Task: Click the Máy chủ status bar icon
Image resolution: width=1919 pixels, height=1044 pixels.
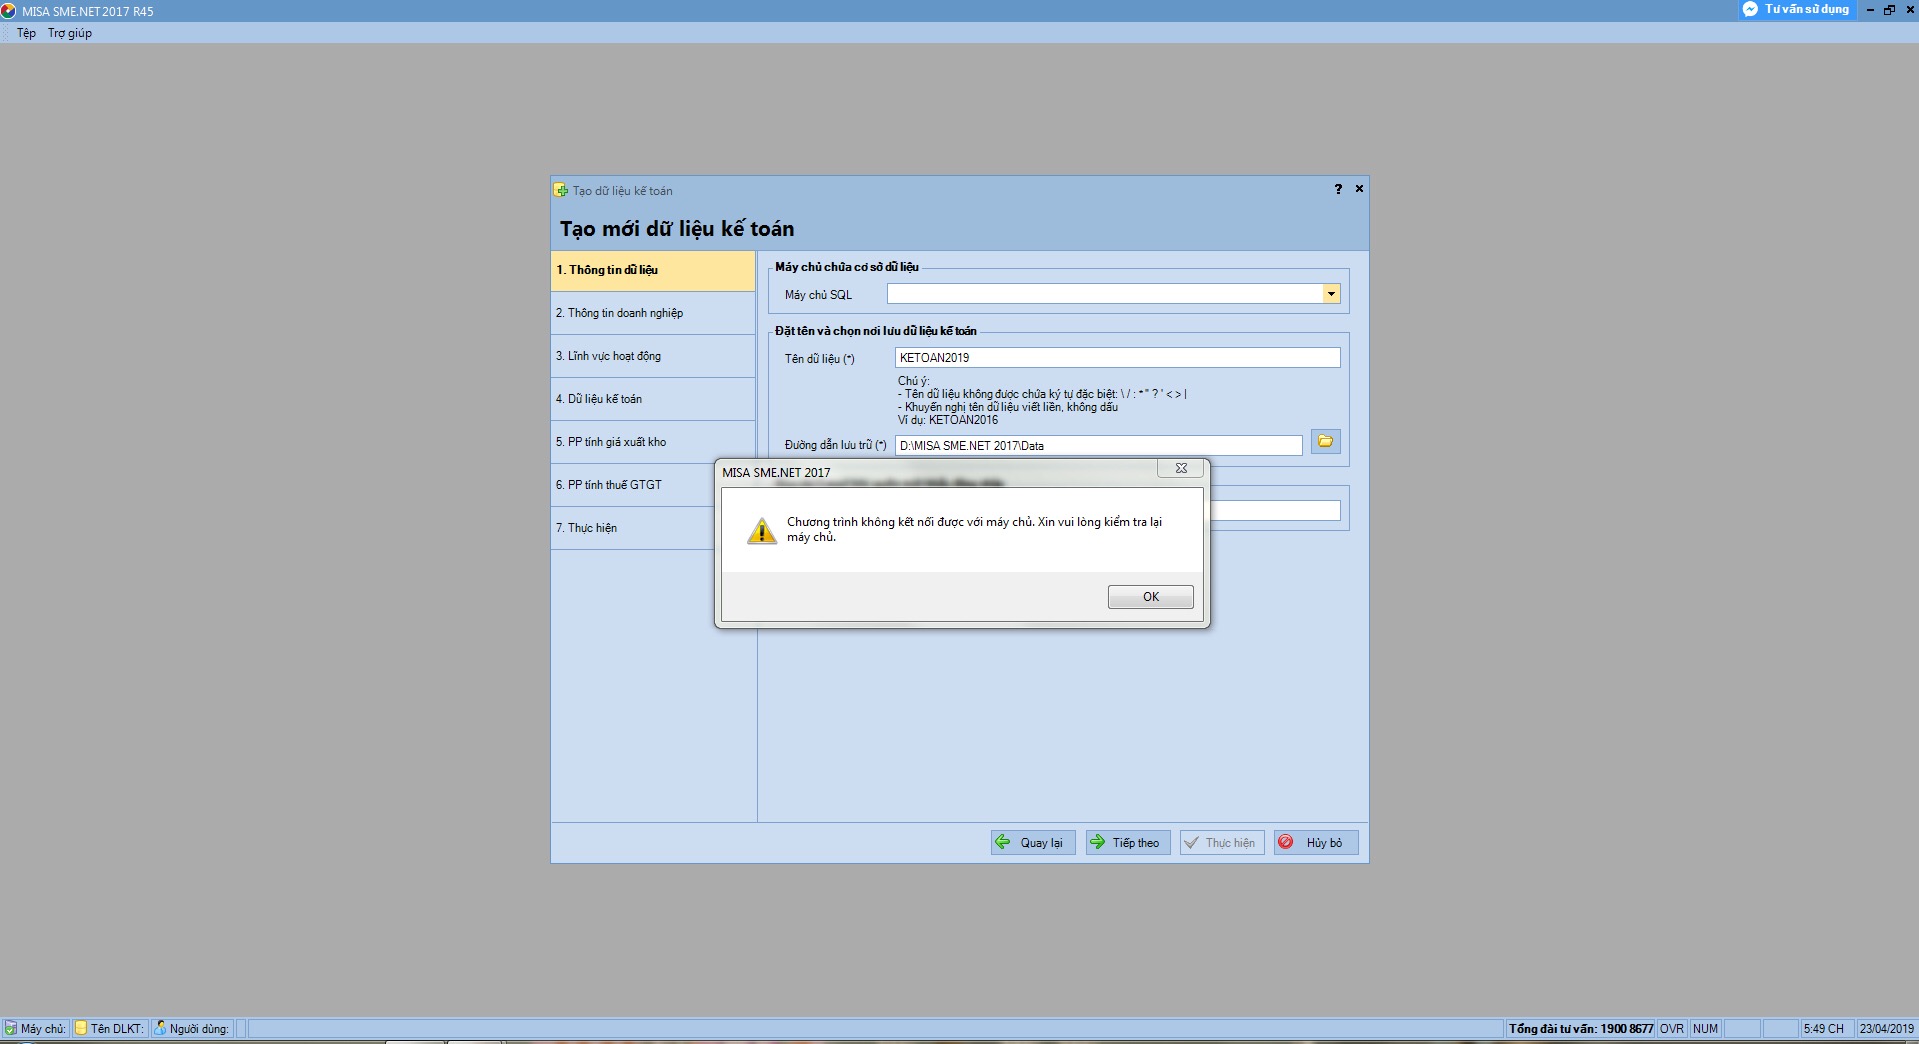Action: pyautogui.click(x=11, y=1029)
